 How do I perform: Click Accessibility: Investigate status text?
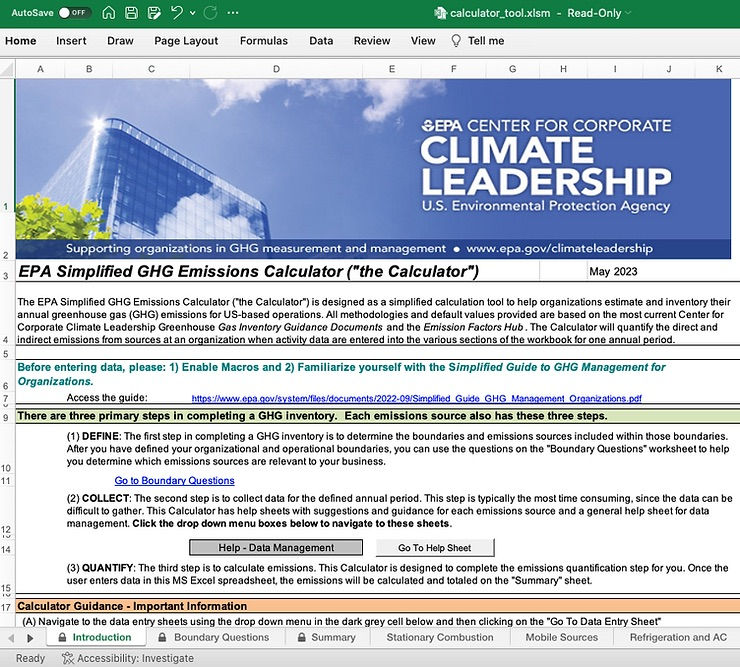tap(135, 658)
